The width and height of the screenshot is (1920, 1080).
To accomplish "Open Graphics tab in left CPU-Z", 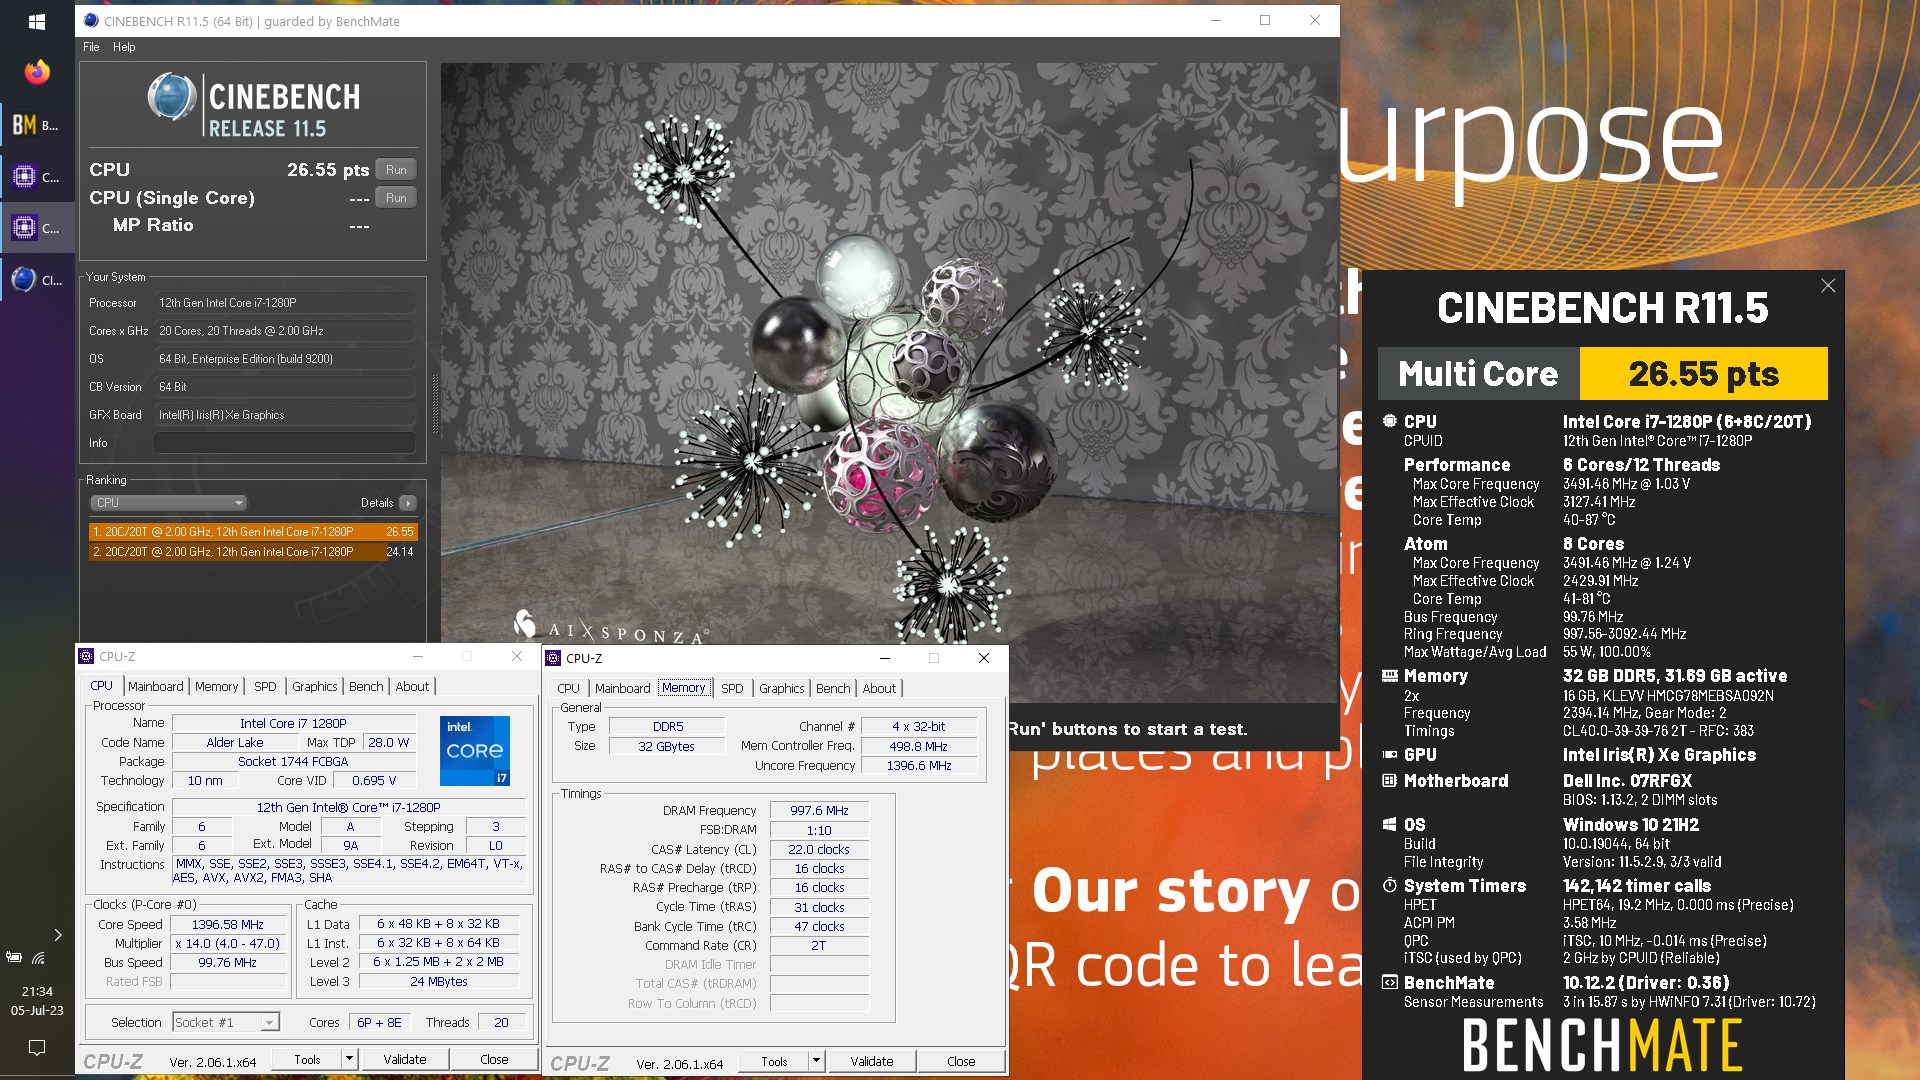I will click(314, 686).
